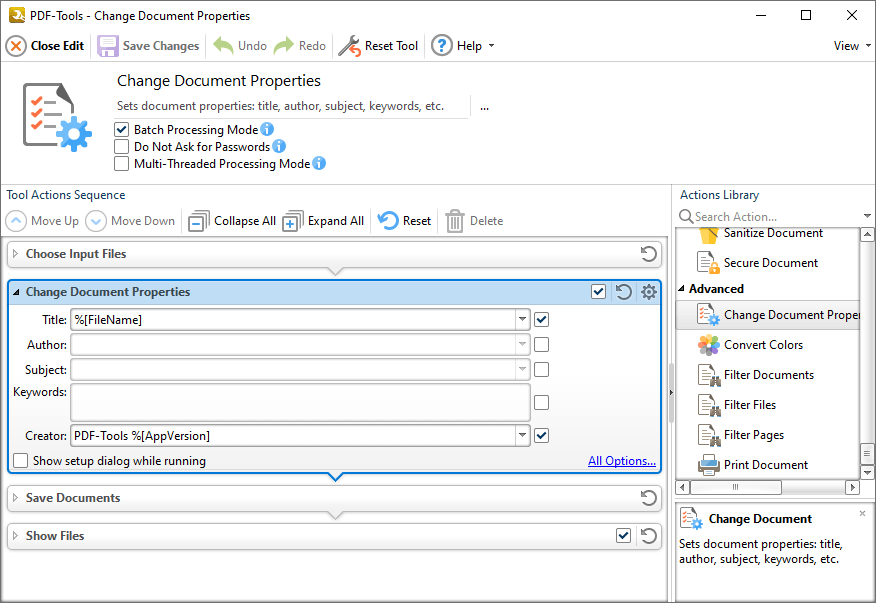Click the Batch Processing Mode info icon
The height and width of the screenshot is (603, 876).
[265, 129]
